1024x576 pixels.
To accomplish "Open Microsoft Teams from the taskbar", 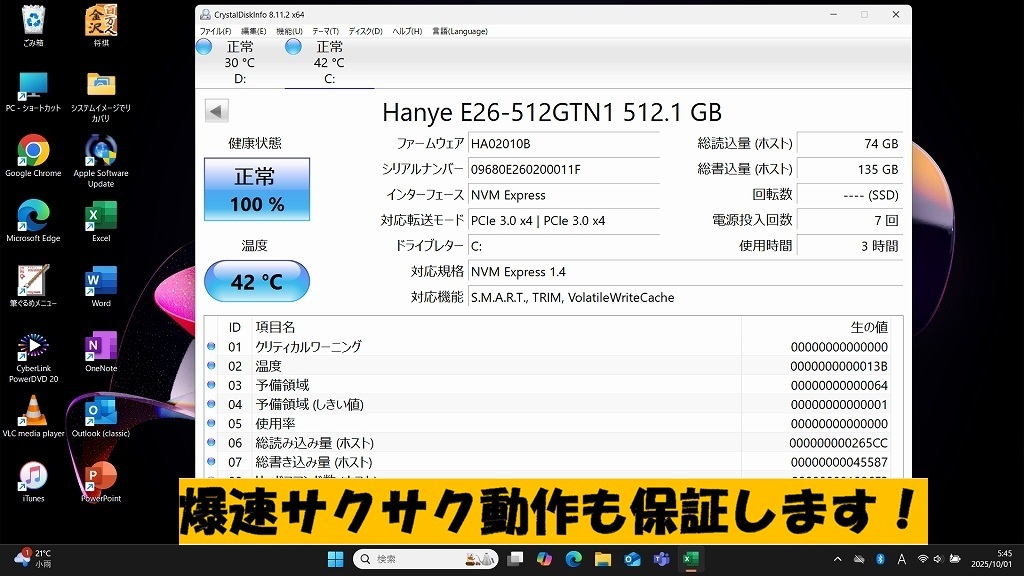I will pos(660,558).
